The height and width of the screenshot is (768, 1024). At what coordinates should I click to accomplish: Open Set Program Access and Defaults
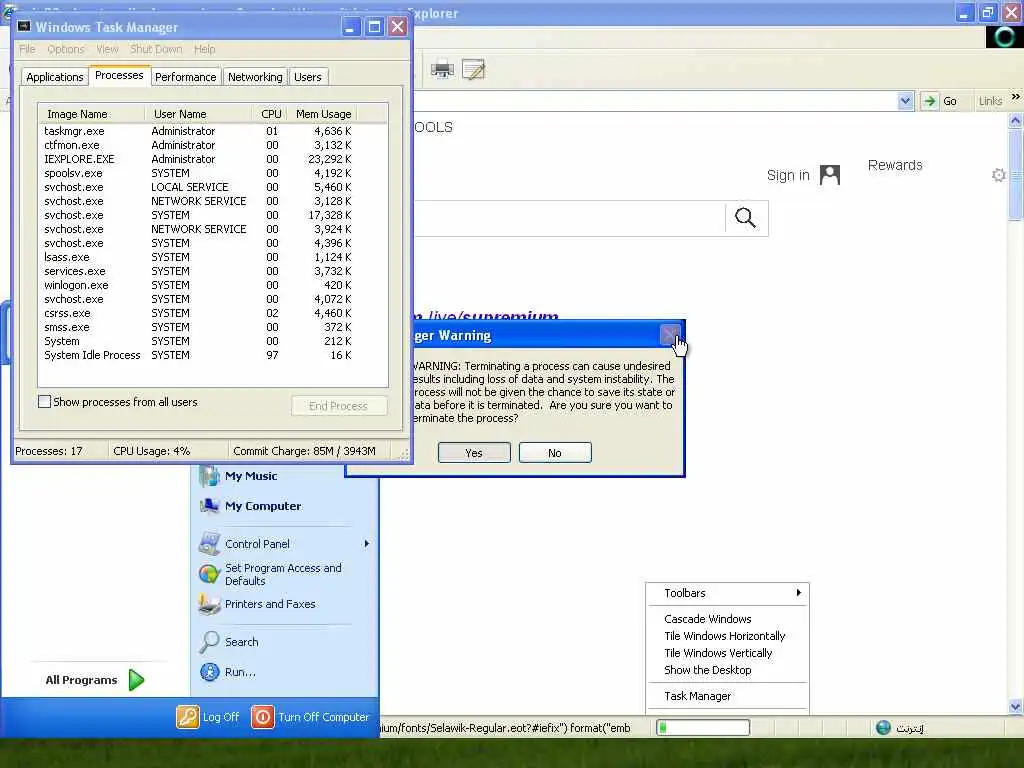tap(284, 574)
